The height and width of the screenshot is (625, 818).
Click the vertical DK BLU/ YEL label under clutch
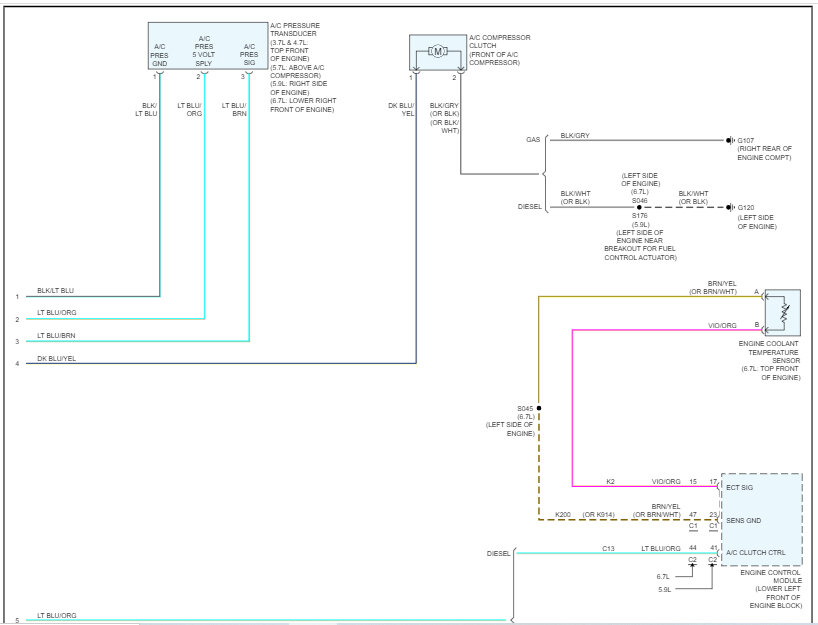point(401,109)
